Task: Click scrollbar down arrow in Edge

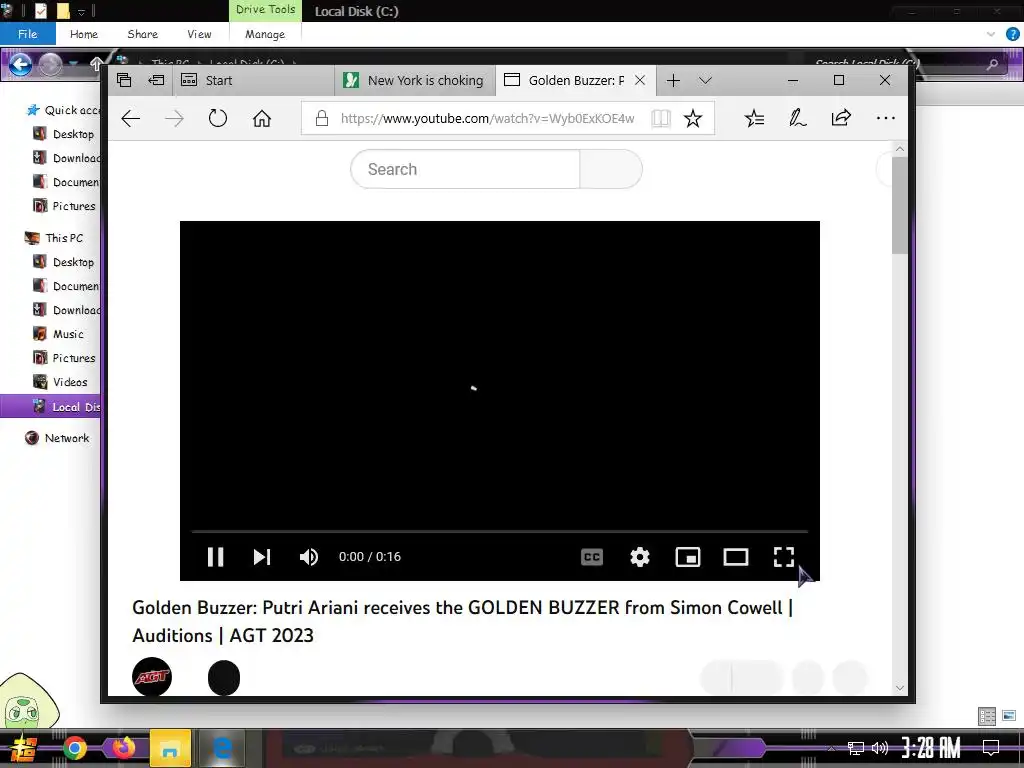Action: pos(900,687)
